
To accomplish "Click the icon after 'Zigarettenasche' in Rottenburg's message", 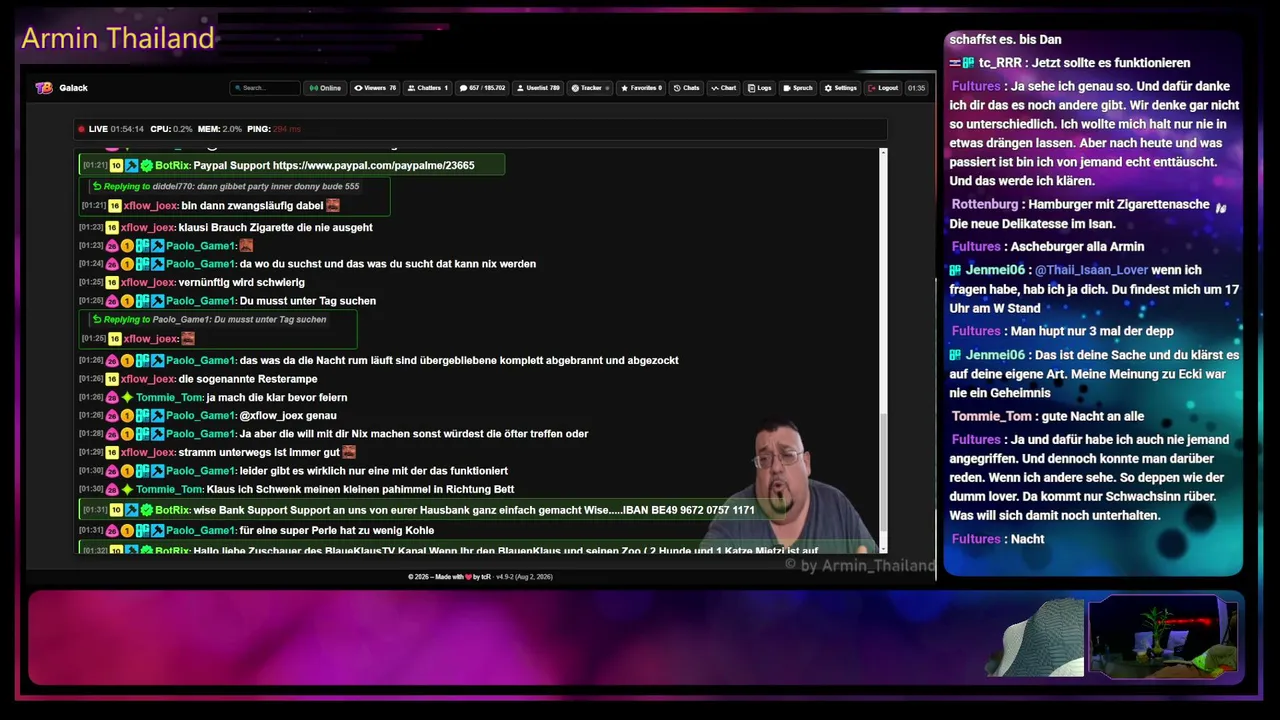I will click(1220, 207).
